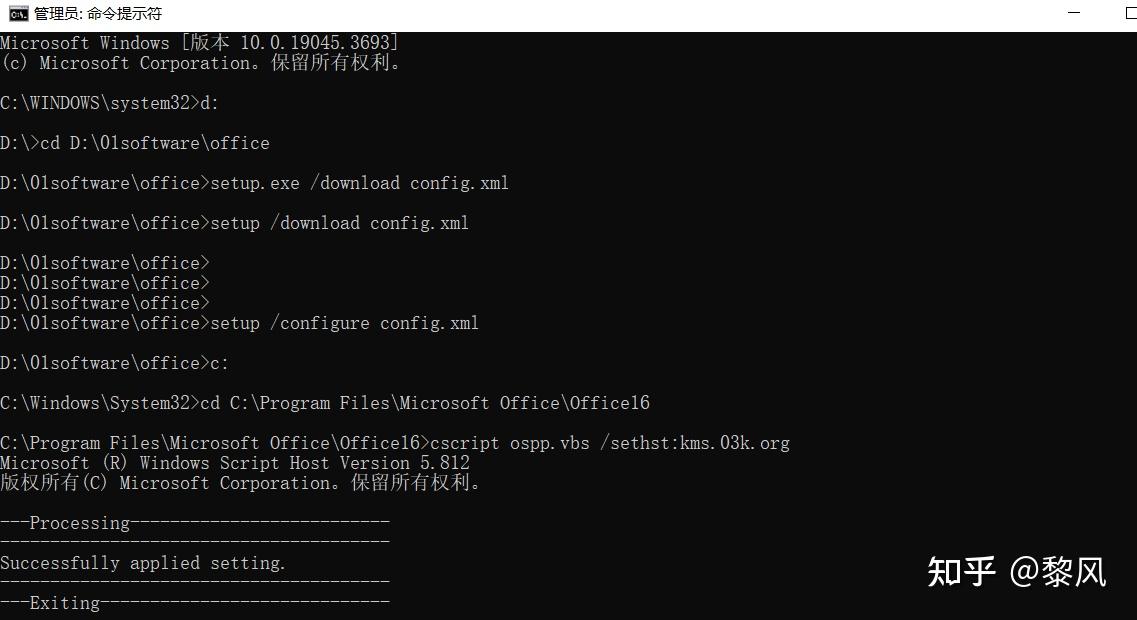Click the Windows Script Host Version 5.812 line
1137x620 pixels.
[x=234, y=463]
